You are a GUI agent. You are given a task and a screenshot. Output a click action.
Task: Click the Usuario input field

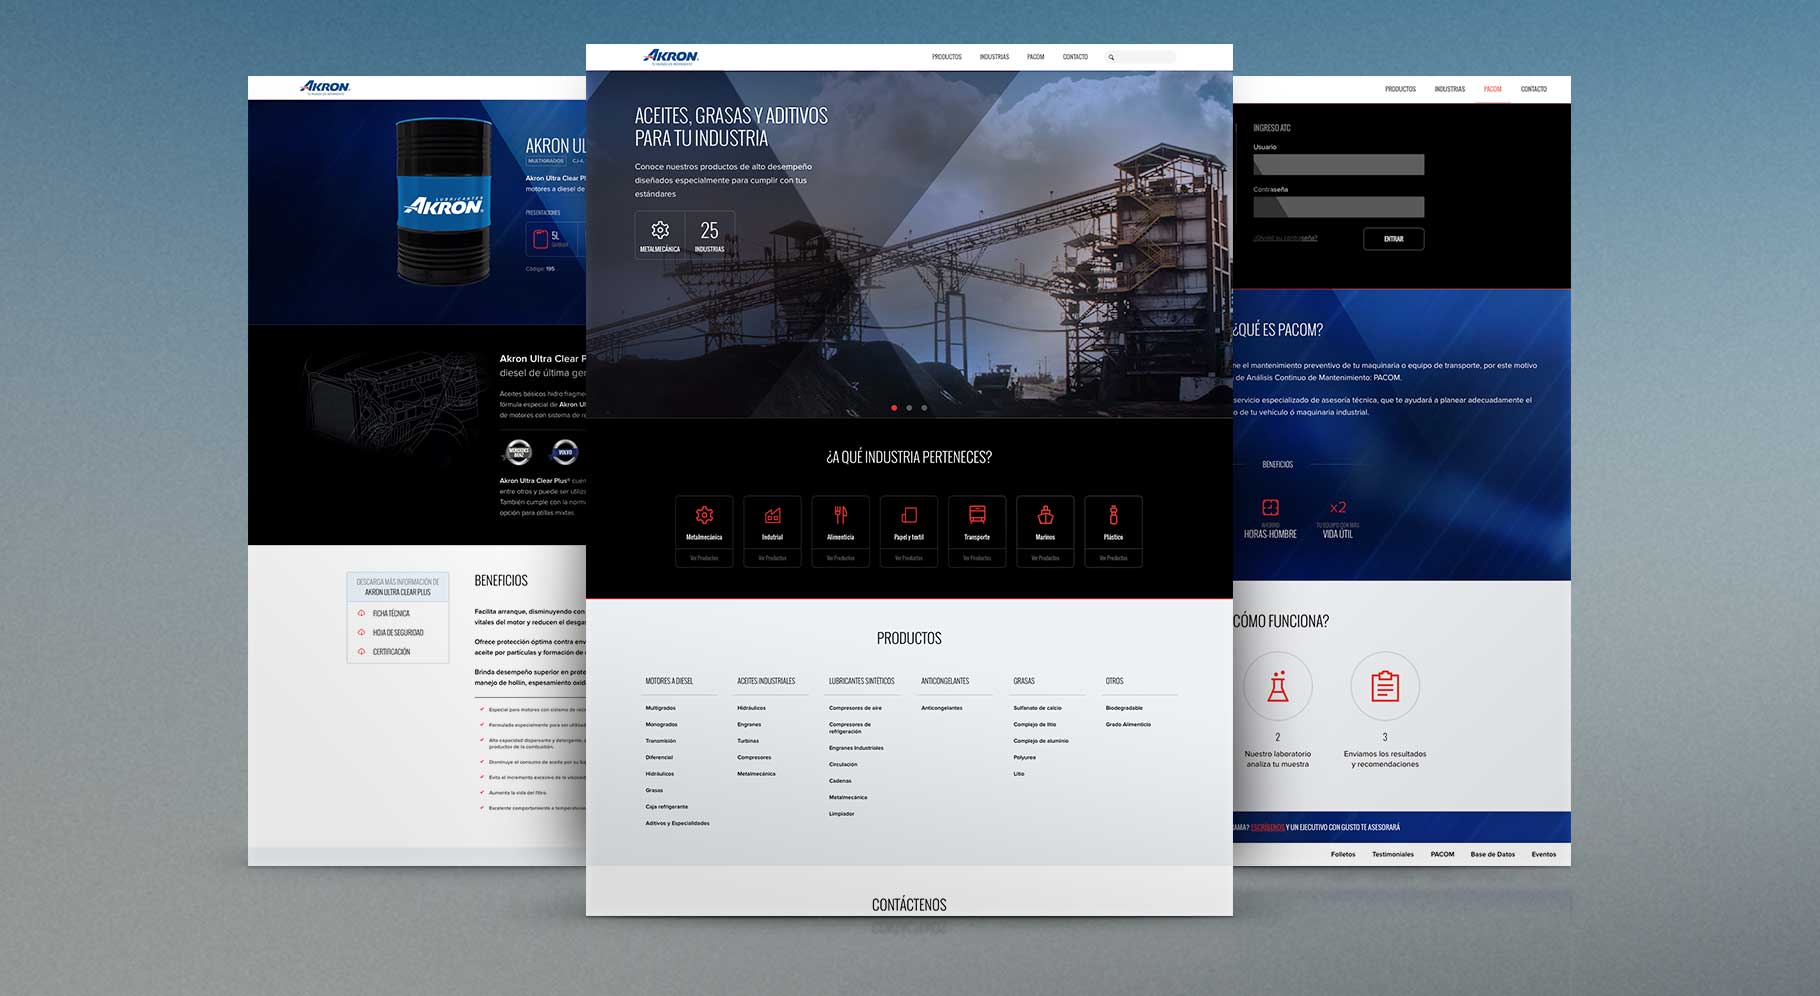pyautogui.click(x=1338, y=165)
